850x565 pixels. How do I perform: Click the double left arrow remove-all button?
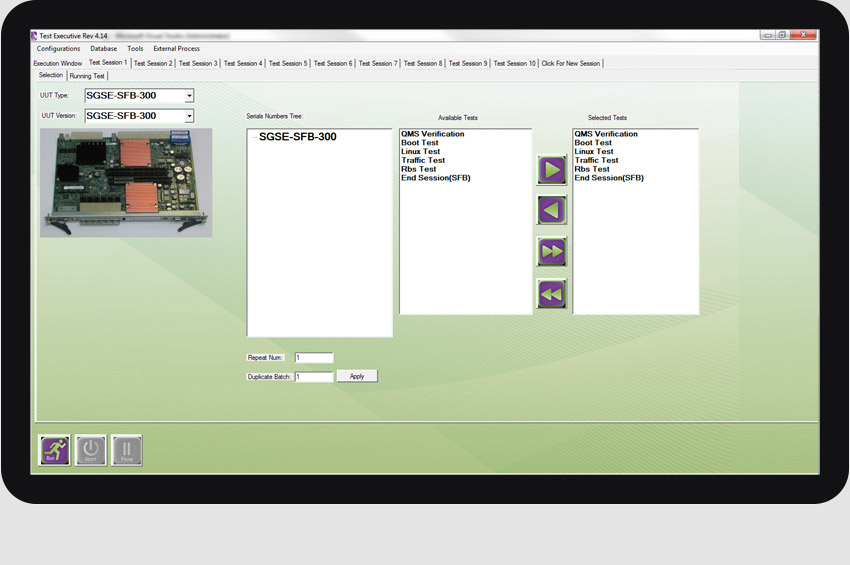click(x=552, y=294)
